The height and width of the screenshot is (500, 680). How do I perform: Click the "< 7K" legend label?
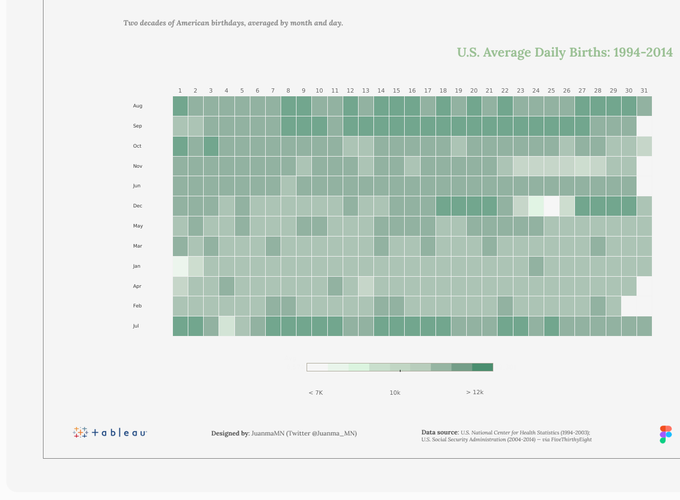[x=316, y=393]
